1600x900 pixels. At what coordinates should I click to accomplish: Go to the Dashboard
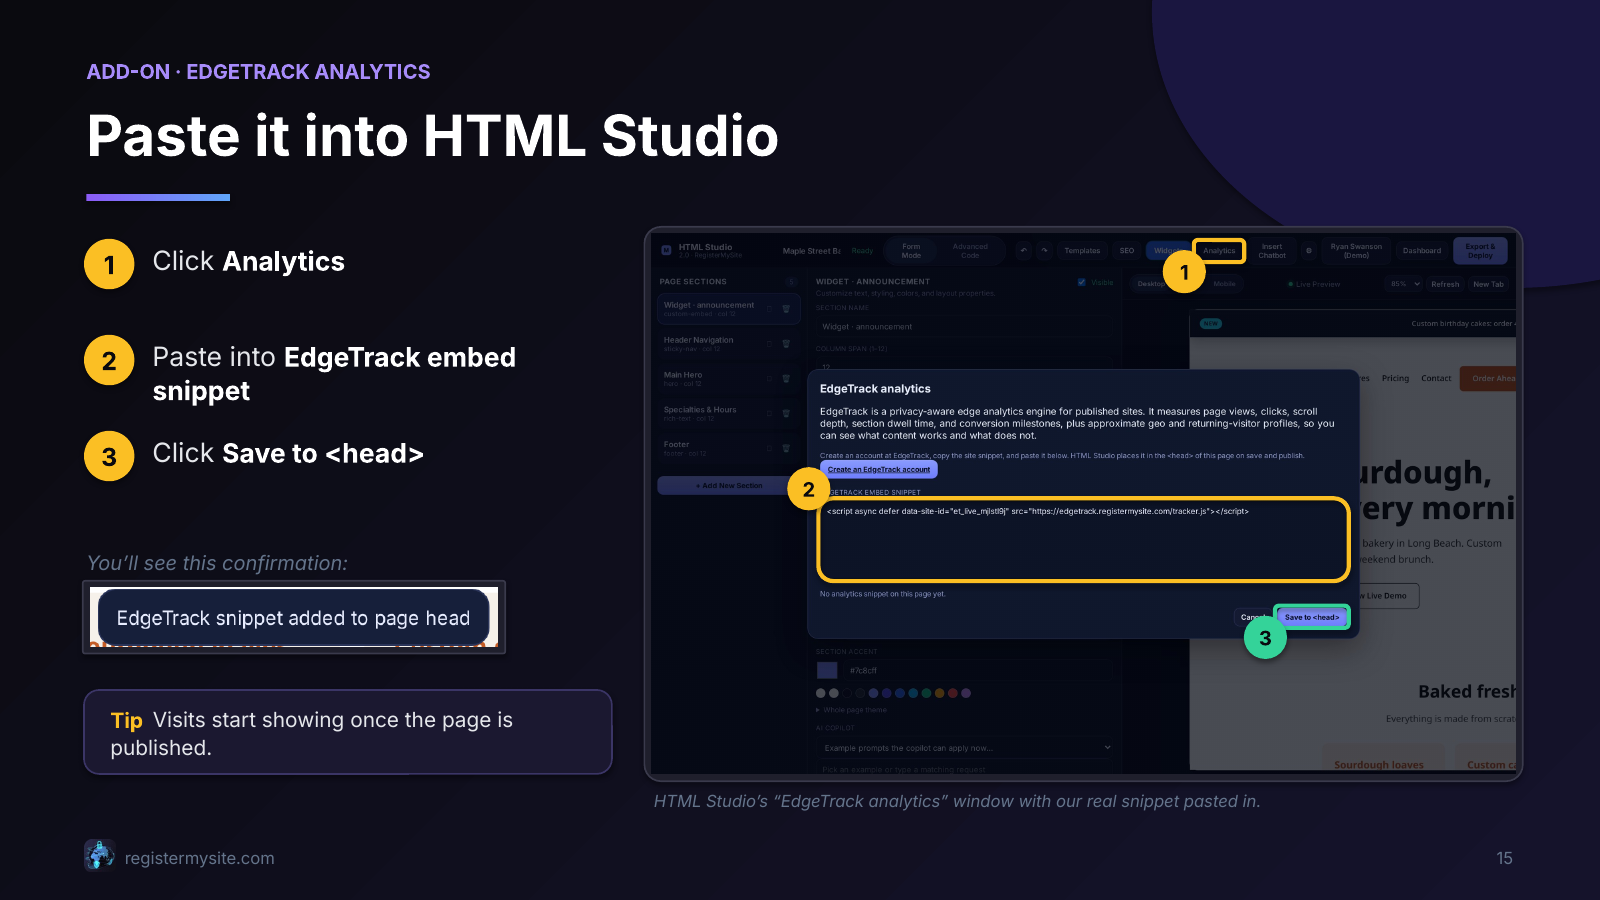[x=1421, y=251]
